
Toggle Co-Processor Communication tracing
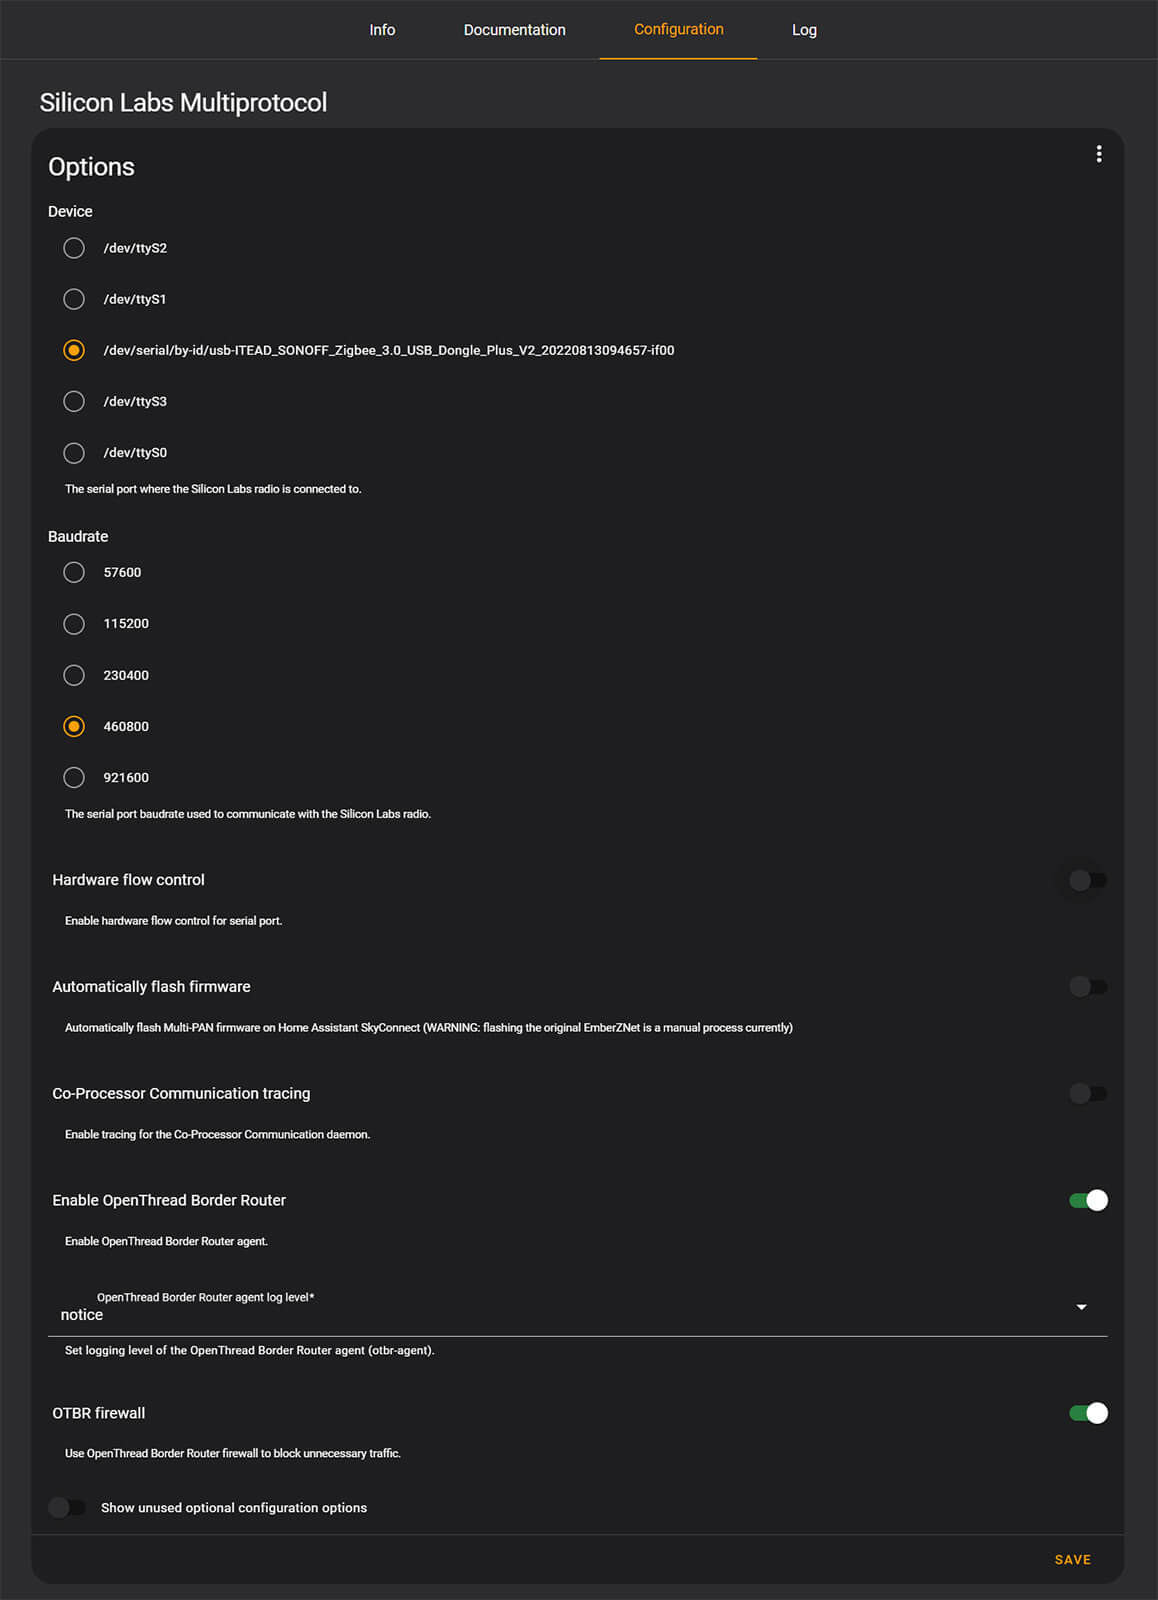click(1087, 1093)
